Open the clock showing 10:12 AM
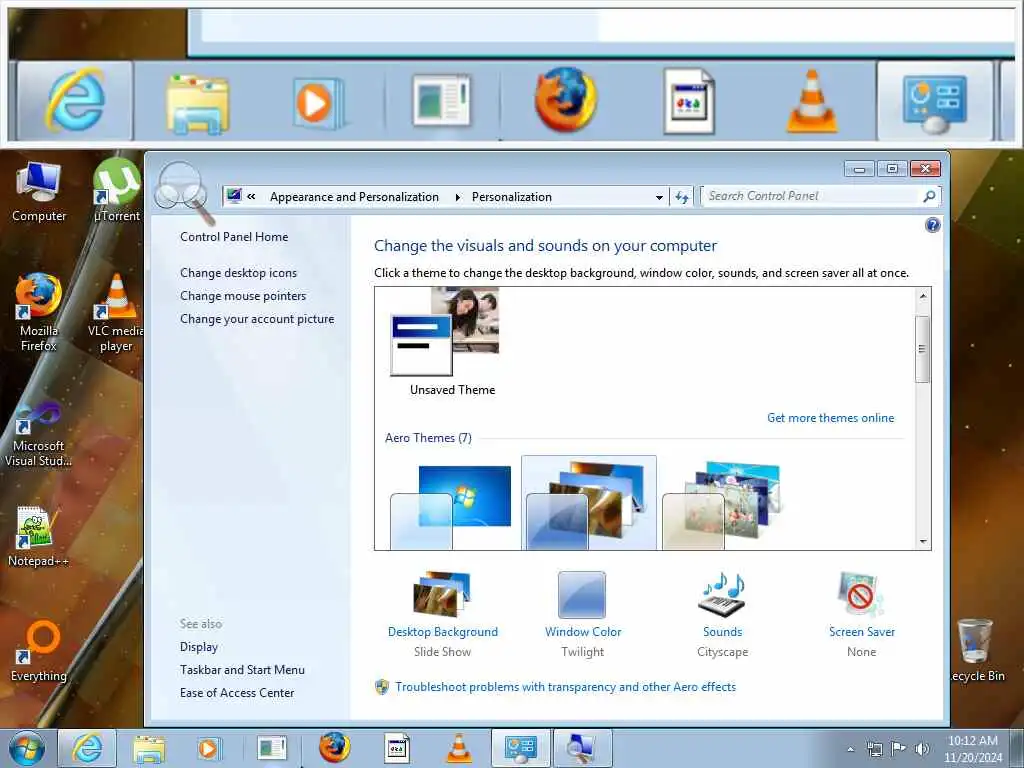1024x768 pixels. (x=973, y=748)
